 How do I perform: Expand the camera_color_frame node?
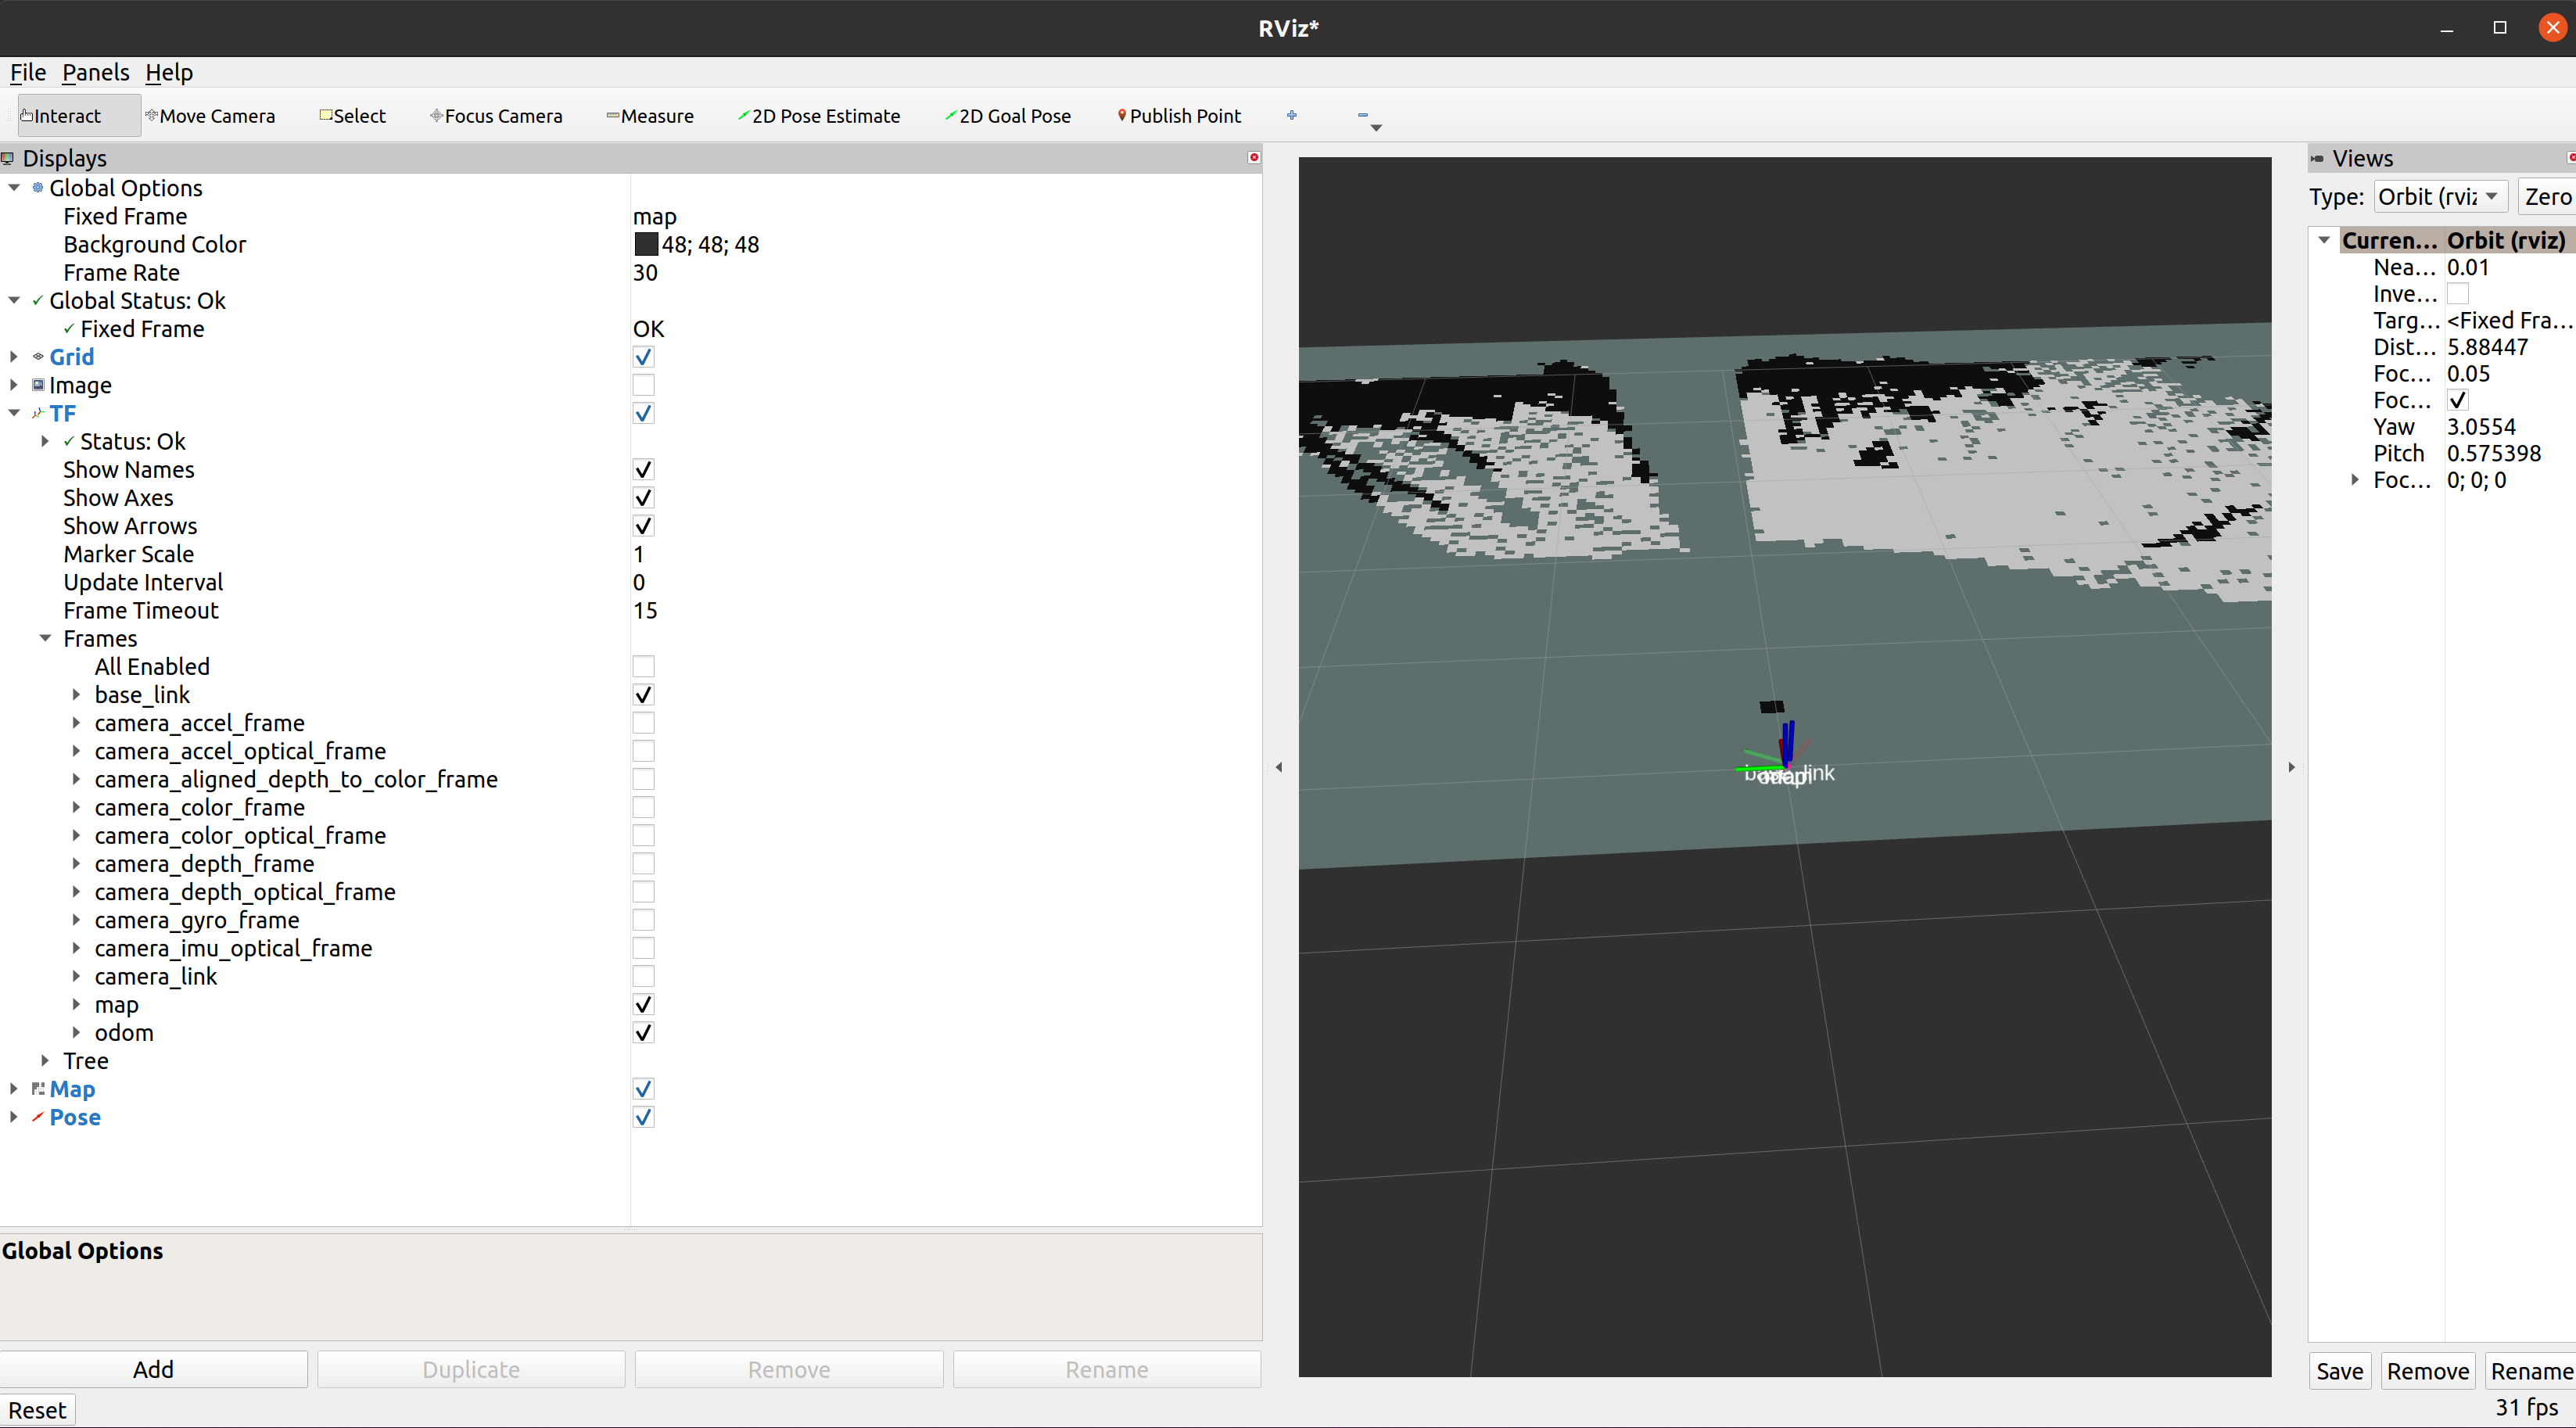click(76, 807)
